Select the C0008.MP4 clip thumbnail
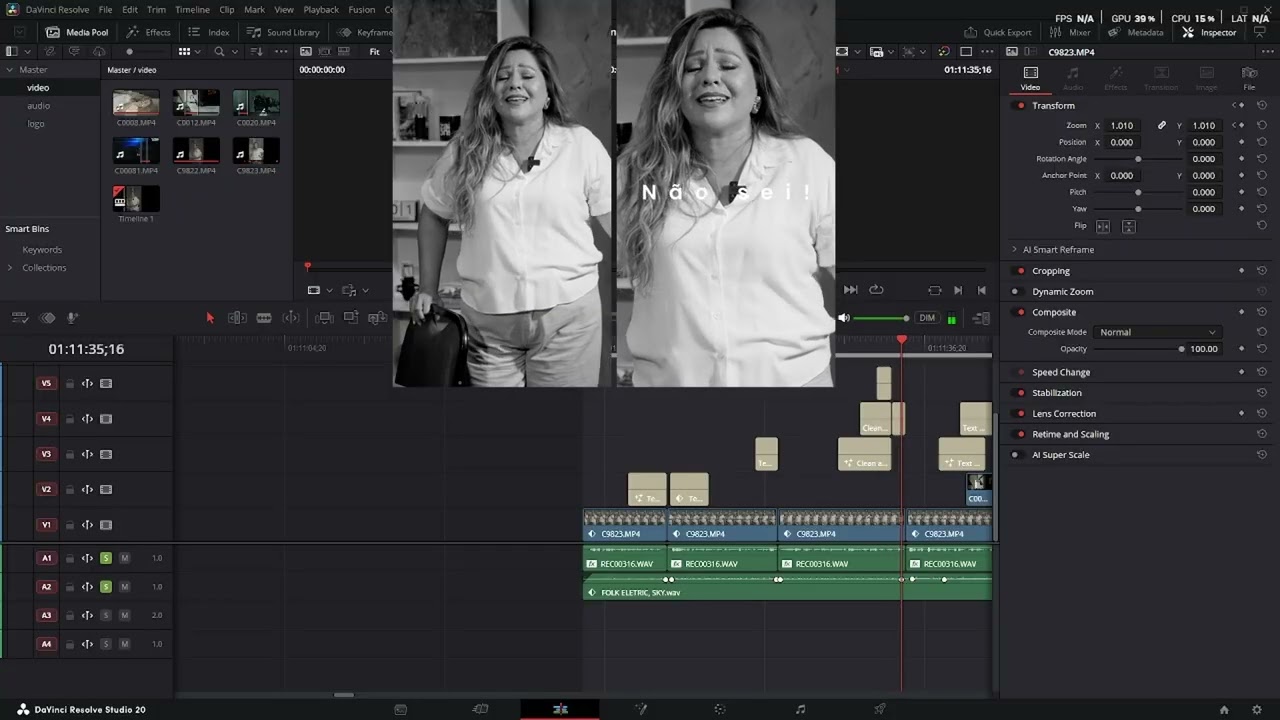The height and width of the screenshot is (720, 1280). pyautogui.click(x=136, y=102)
